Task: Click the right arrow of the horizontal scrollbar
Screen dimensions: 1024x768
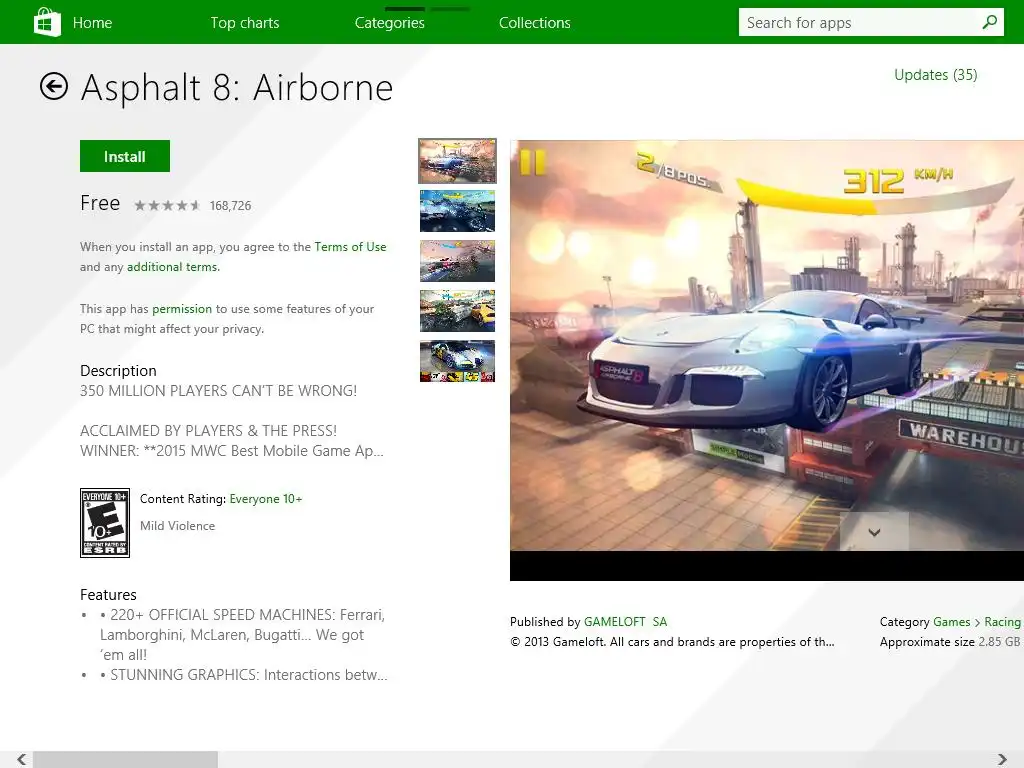Action: [1002, 759]
